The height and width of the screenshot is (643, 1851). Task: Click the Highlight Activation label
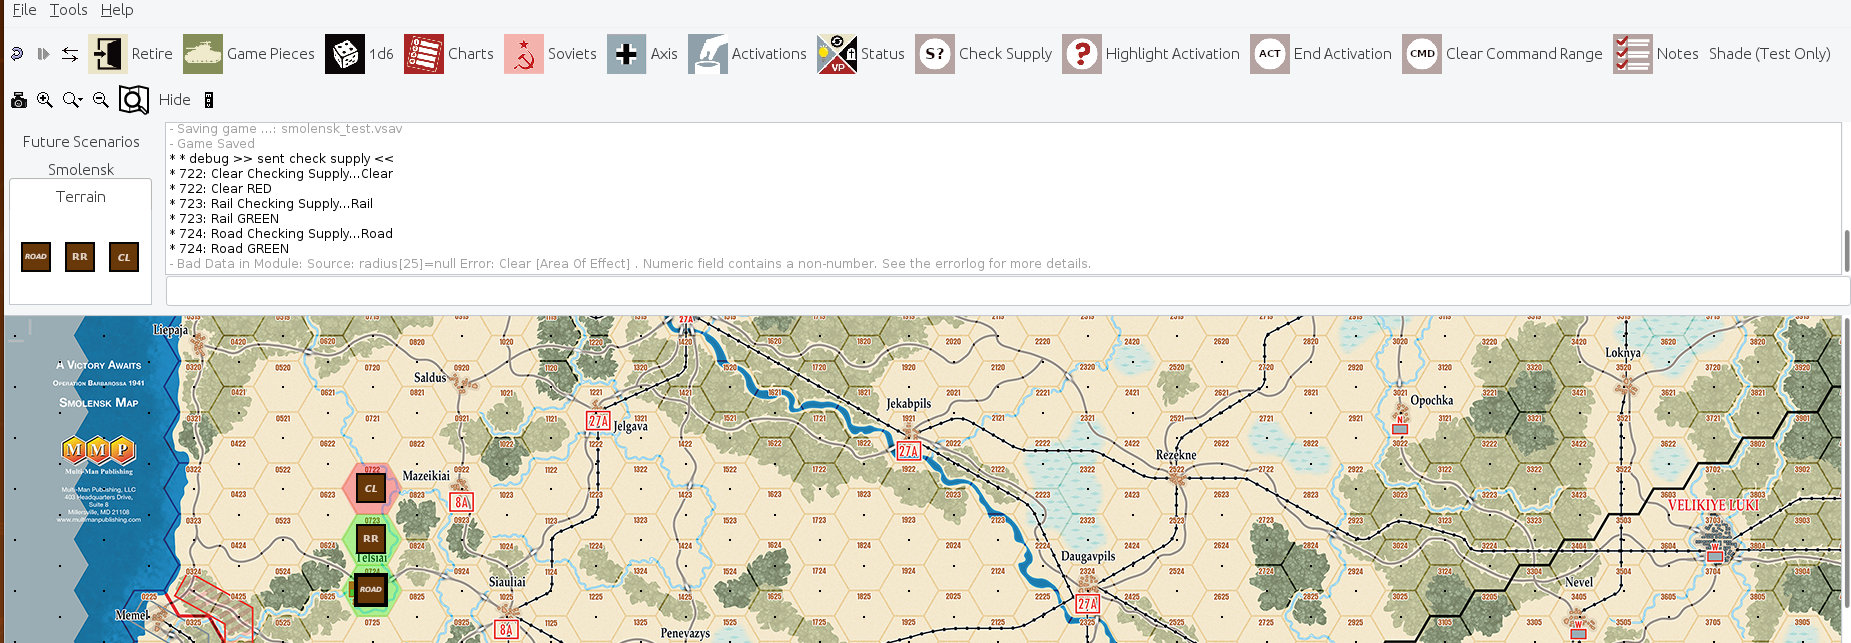[1173, 54]
